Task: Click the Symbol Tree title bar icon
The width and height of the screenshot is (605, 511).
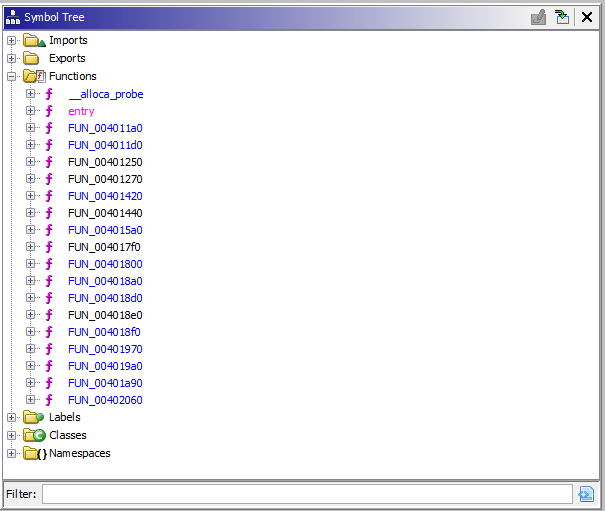Action: (x=13, y=17)
